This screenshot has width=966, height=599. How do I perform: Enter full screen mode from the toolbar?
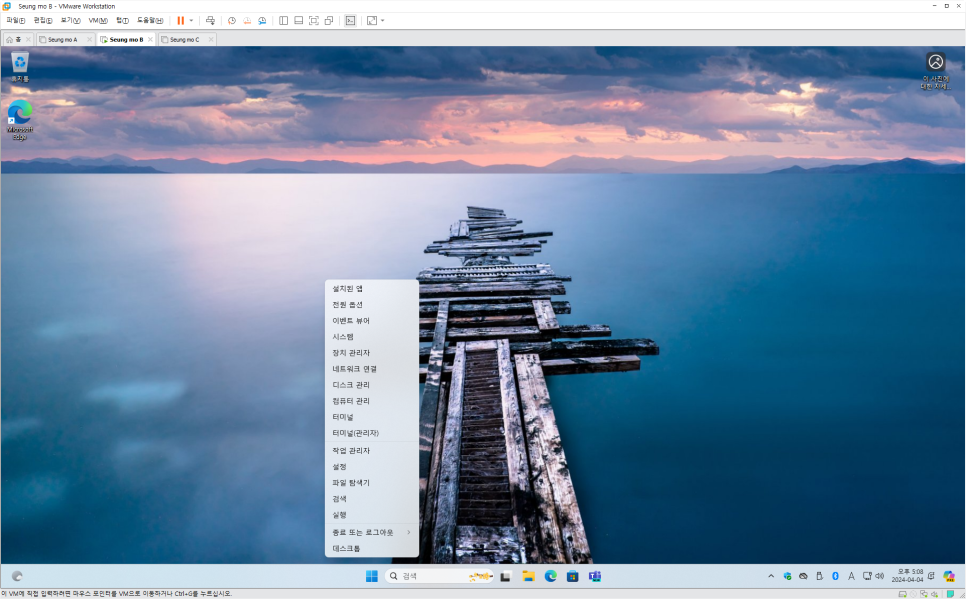(372, 20)
